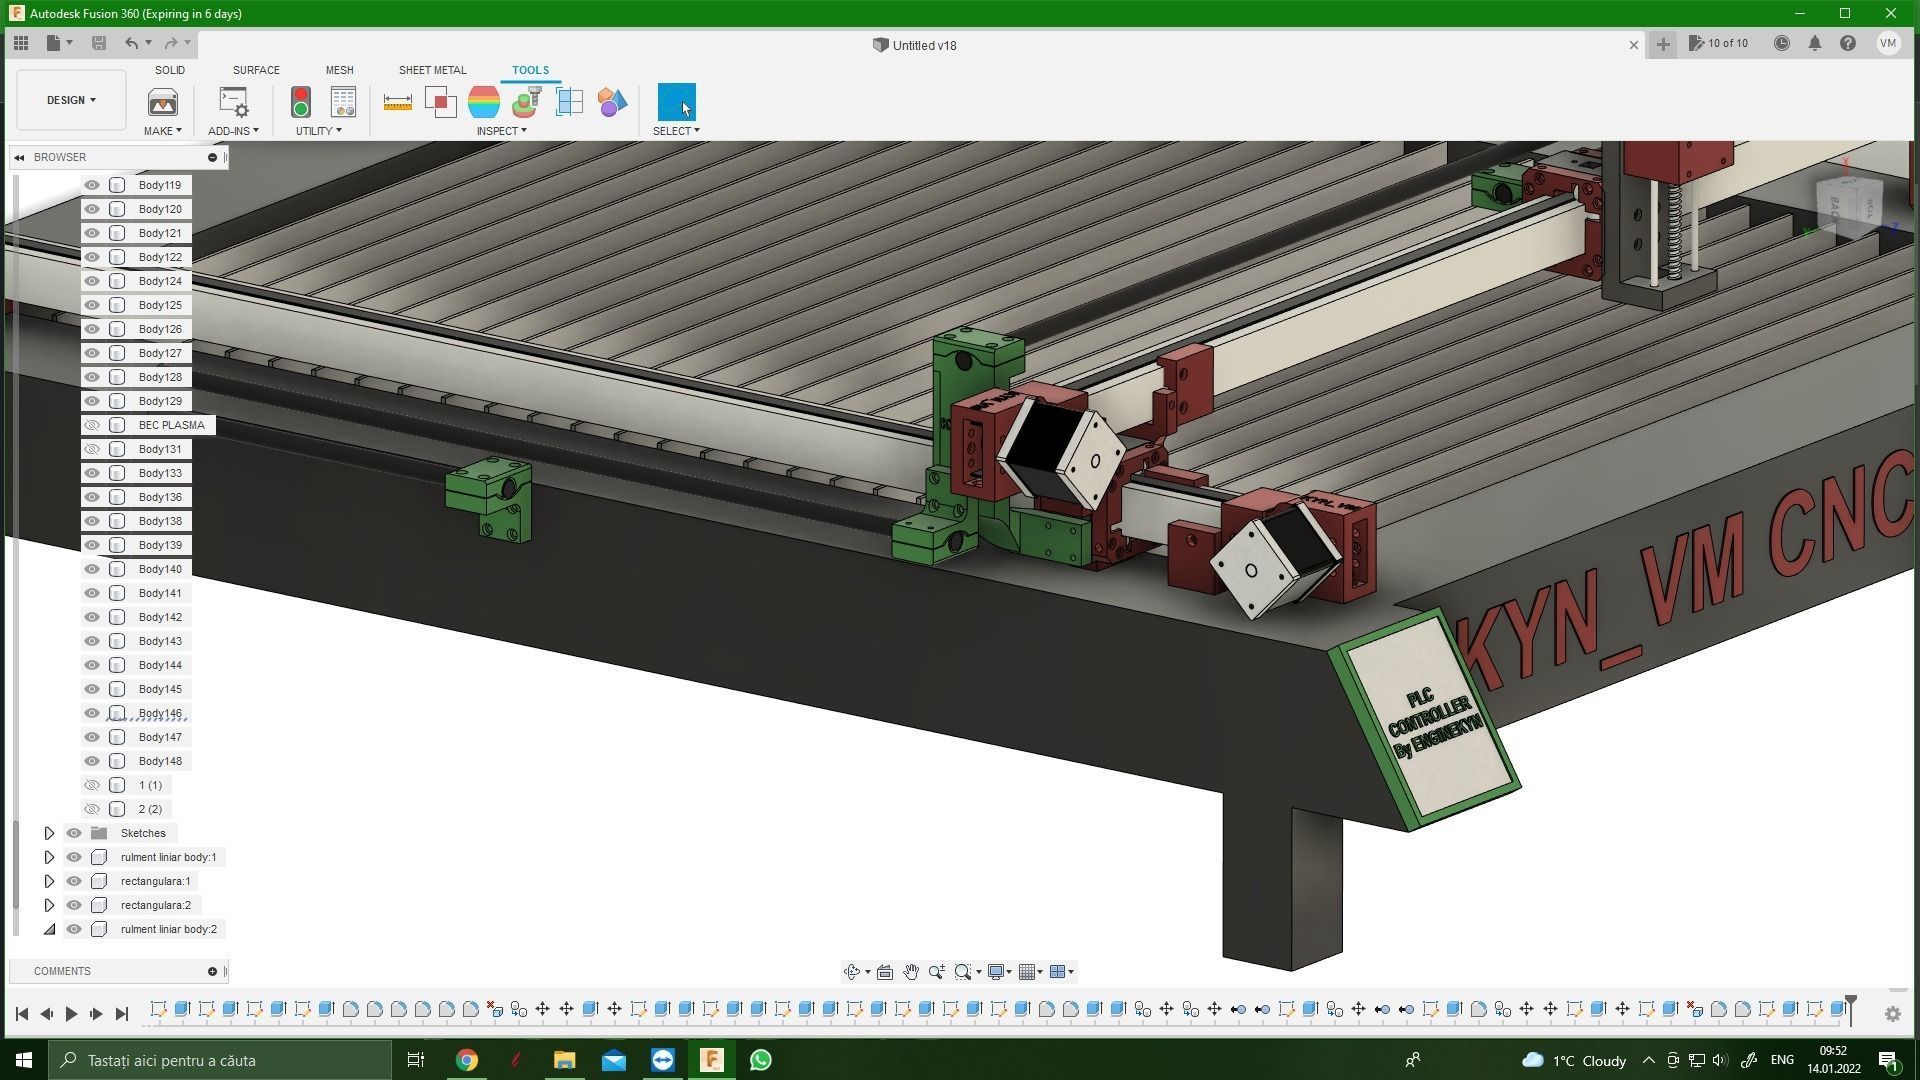This screenshot has height=1080, width=1920.
Task: Click the 3D Print make icon
Action: pyautogui.click(x=162, y=102)
